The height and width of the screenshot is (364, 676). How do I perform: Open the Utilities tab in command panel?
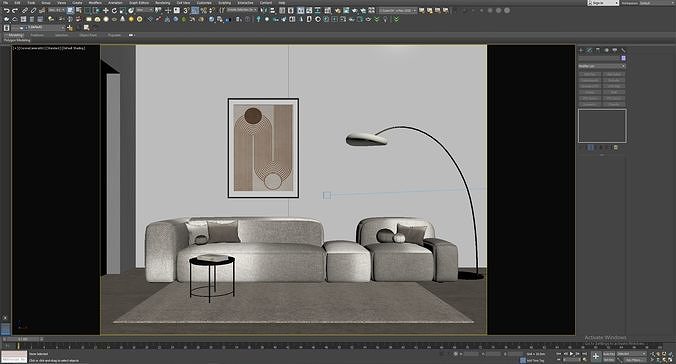[623, 50]
